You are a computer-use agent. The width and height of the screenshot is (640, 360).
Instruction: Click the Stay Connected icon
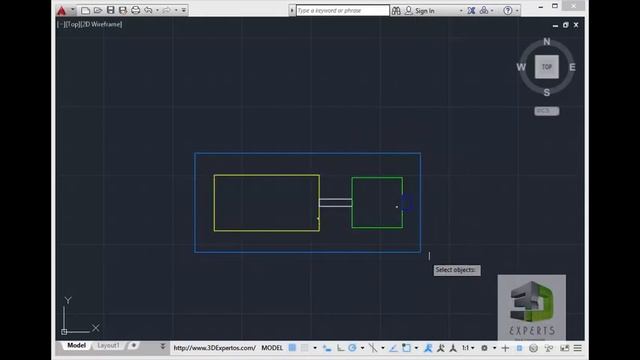pos(484,11)
